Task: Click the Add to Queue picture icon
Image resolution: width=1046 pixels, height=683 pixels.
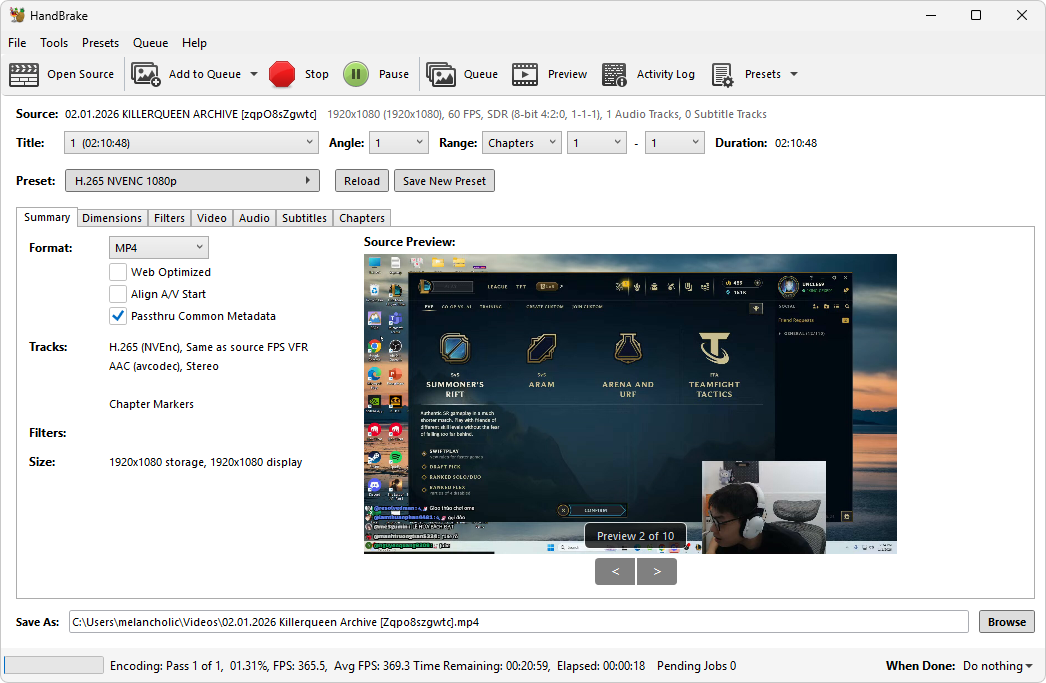Action: coord(145,74)
